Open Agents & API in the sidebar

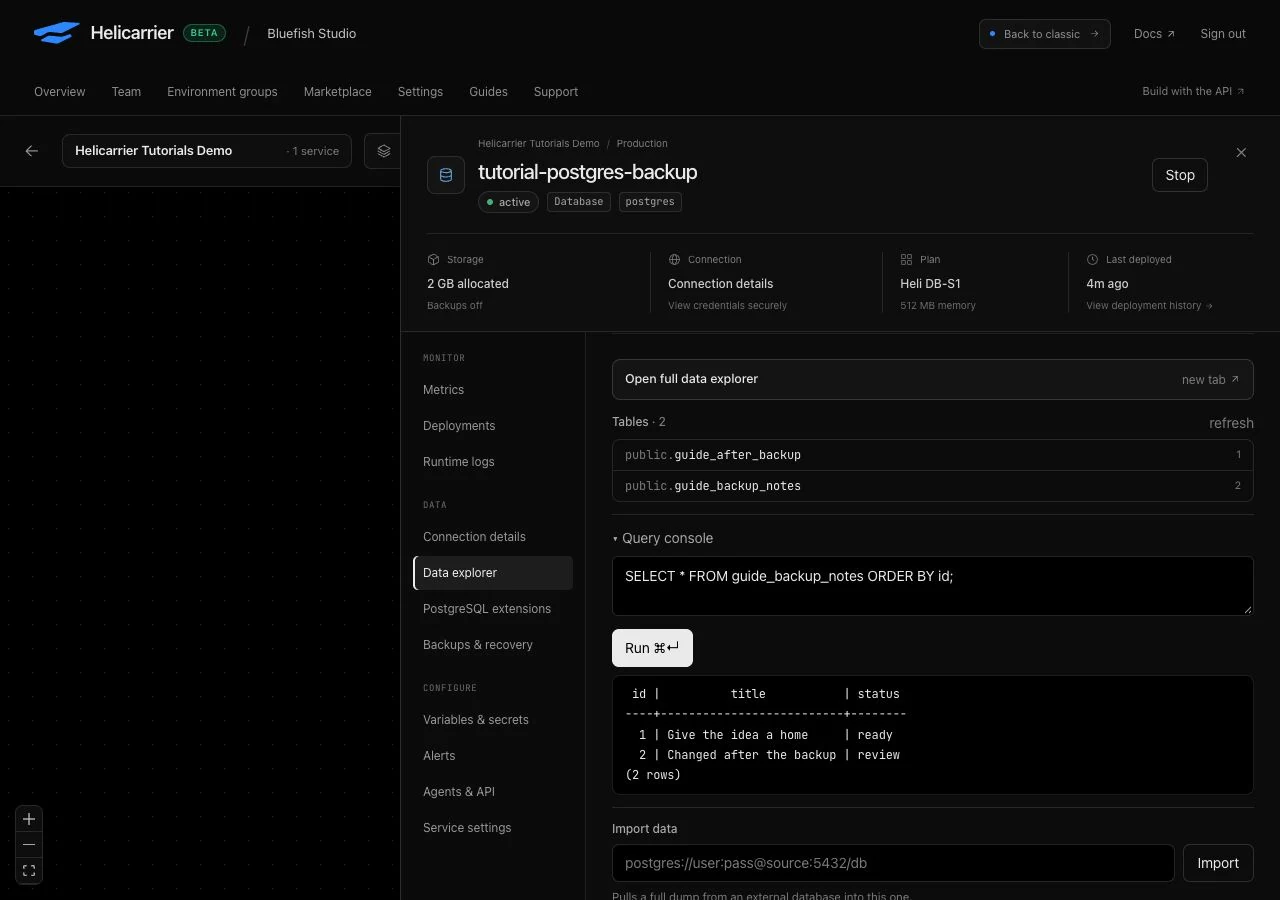tap(493, 792)
